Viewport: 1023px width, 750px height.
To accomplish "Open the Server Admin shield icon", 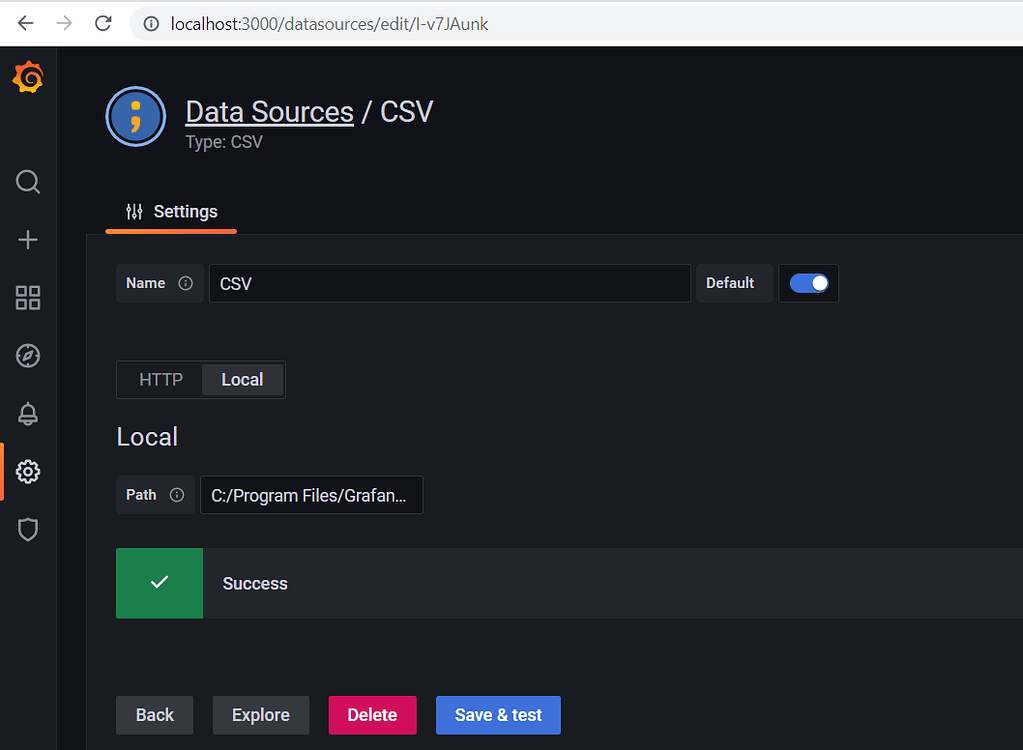I will point(27,529).
